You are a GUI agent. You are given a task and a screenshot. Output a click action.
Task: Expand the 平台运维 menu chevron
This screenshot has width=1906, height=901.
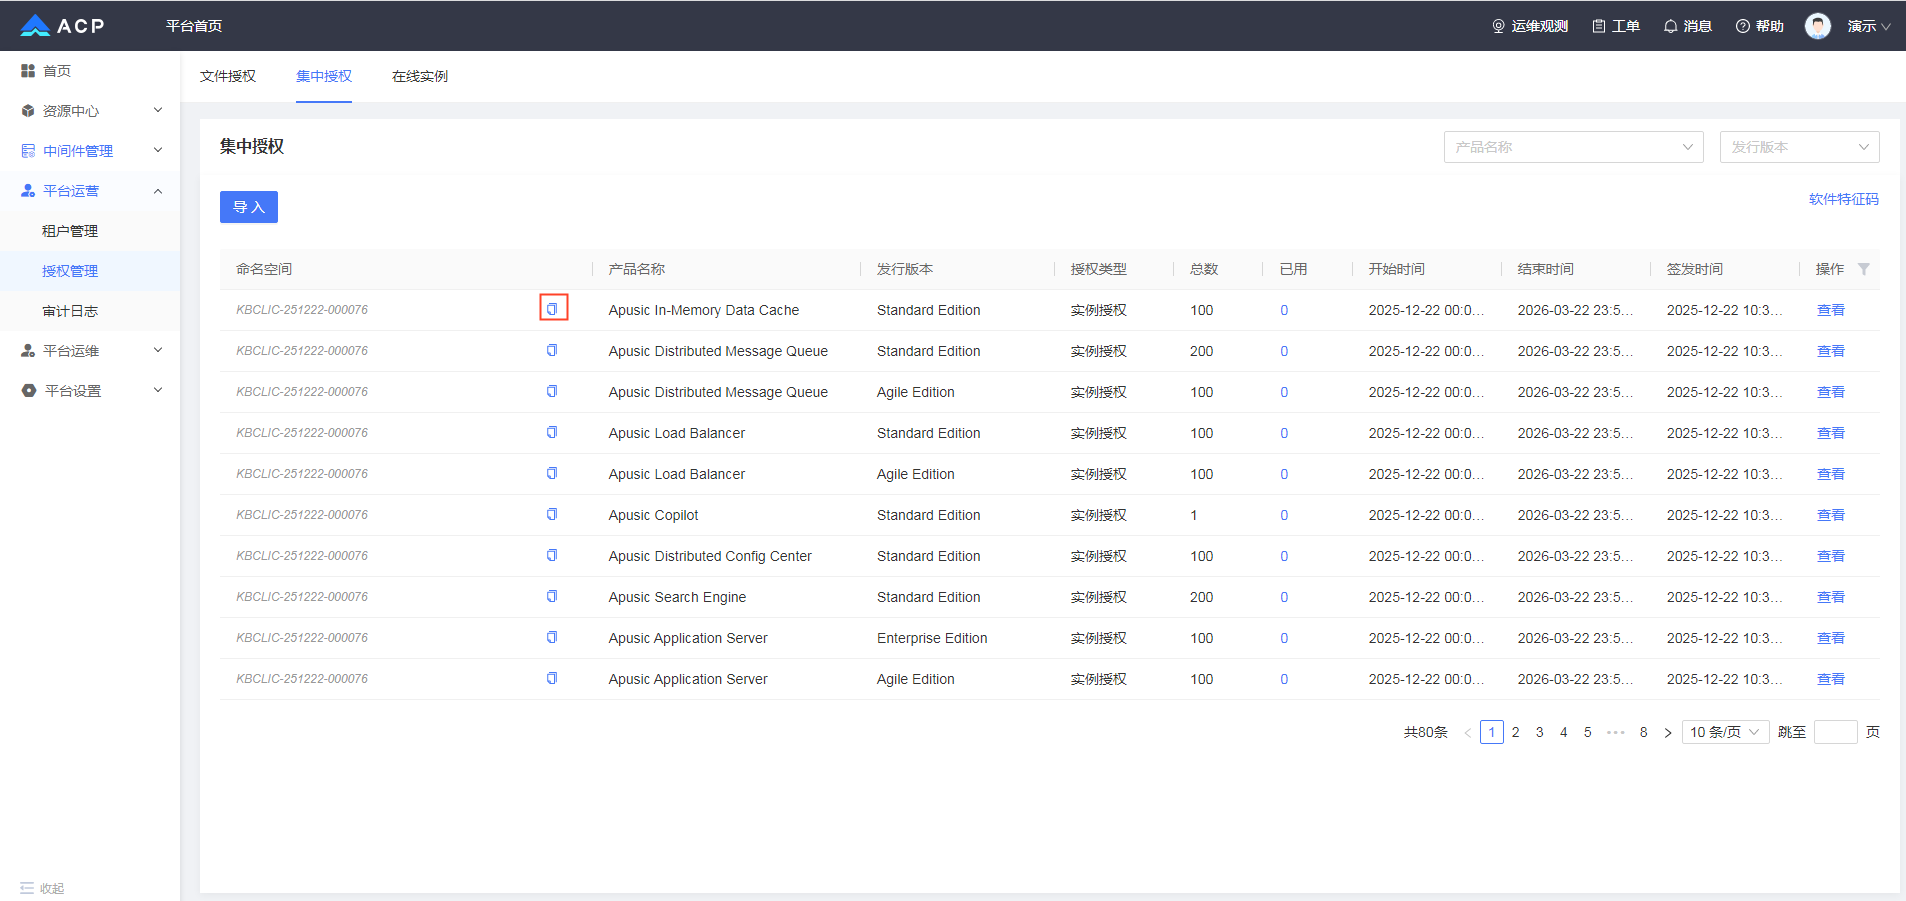click(158, 350)
